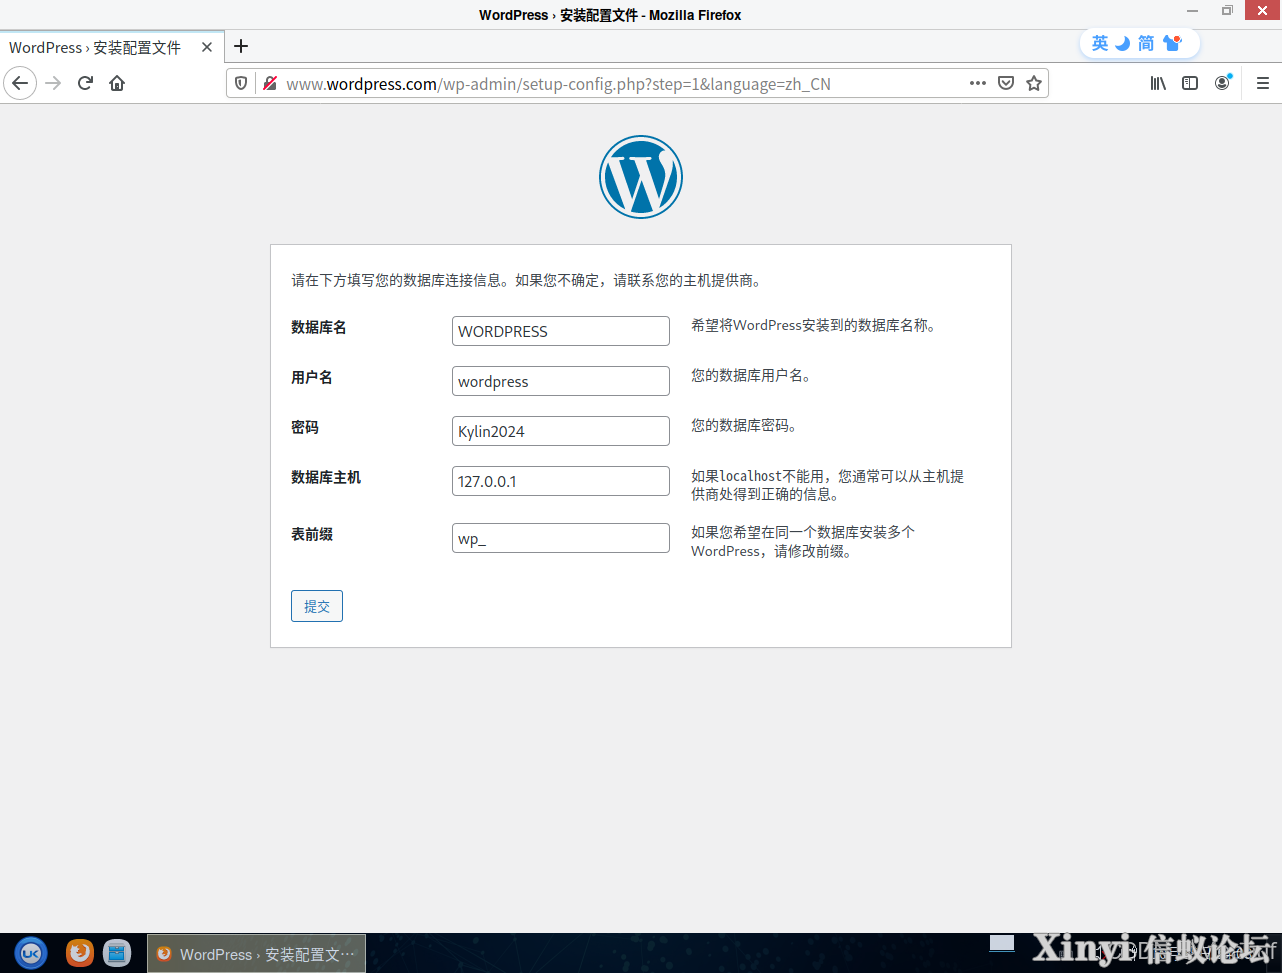1282x973 pixels.
Task: Open tracking protection shield icon
Action: click(241, 83)
